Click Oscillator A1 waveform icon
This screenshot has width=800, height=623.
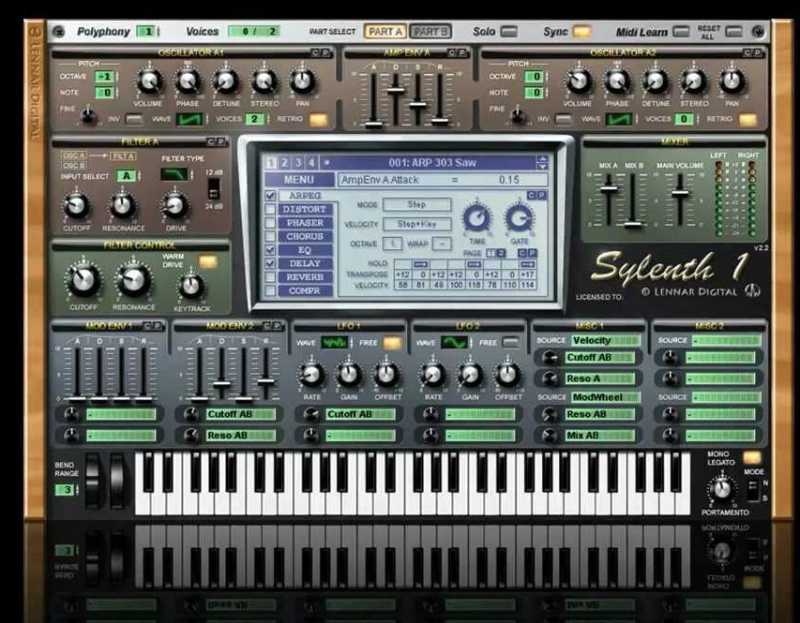[189, 119]
